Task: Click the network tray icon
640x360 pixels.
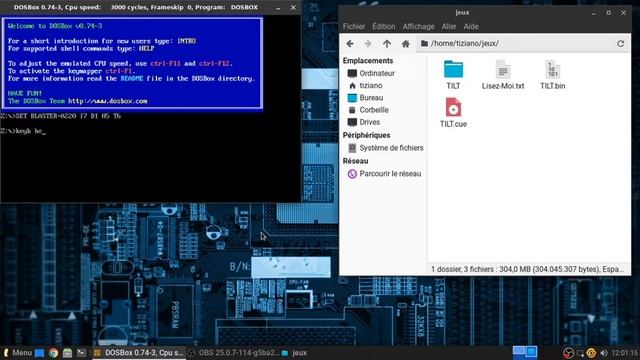Action: coord(580,353)
